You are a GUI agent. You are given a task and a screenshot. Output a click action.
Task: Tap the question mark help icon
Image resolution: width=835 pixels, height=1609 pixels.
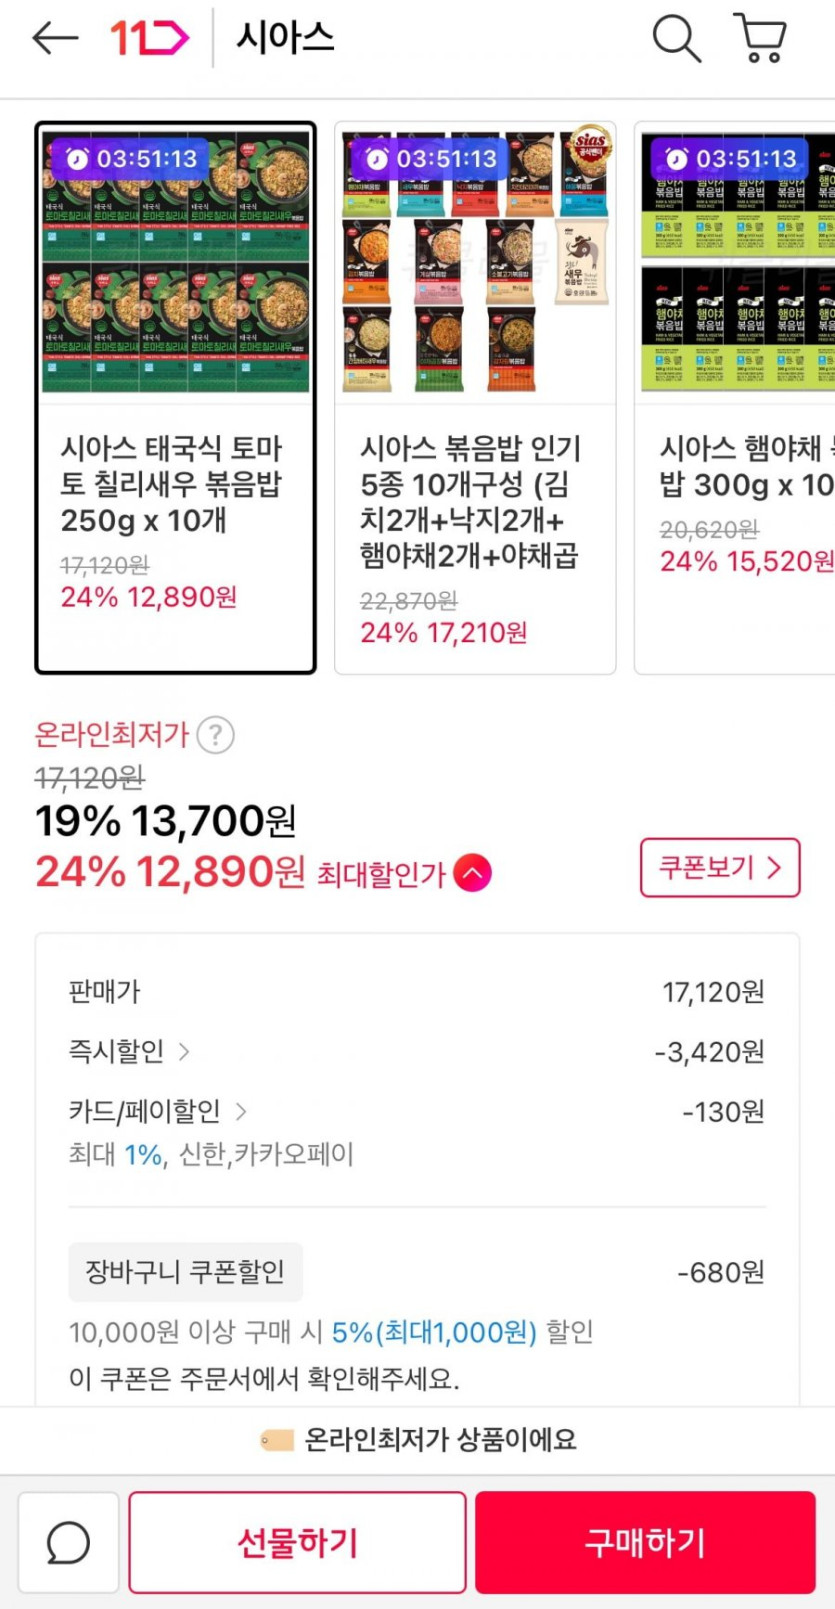tap(215, 735)
